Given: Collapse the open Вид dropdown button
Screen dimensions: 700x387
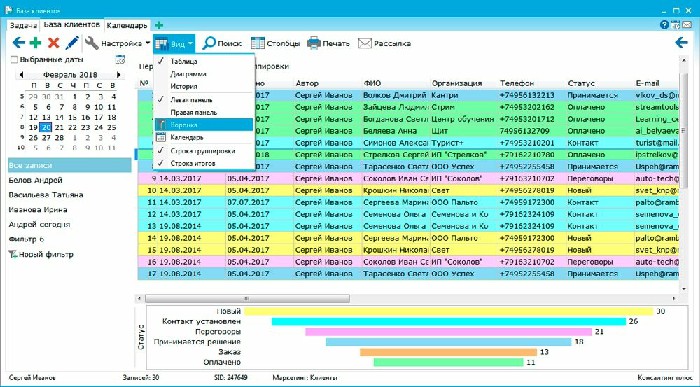Looking at the screenshot, I should (x=174, y=43).
